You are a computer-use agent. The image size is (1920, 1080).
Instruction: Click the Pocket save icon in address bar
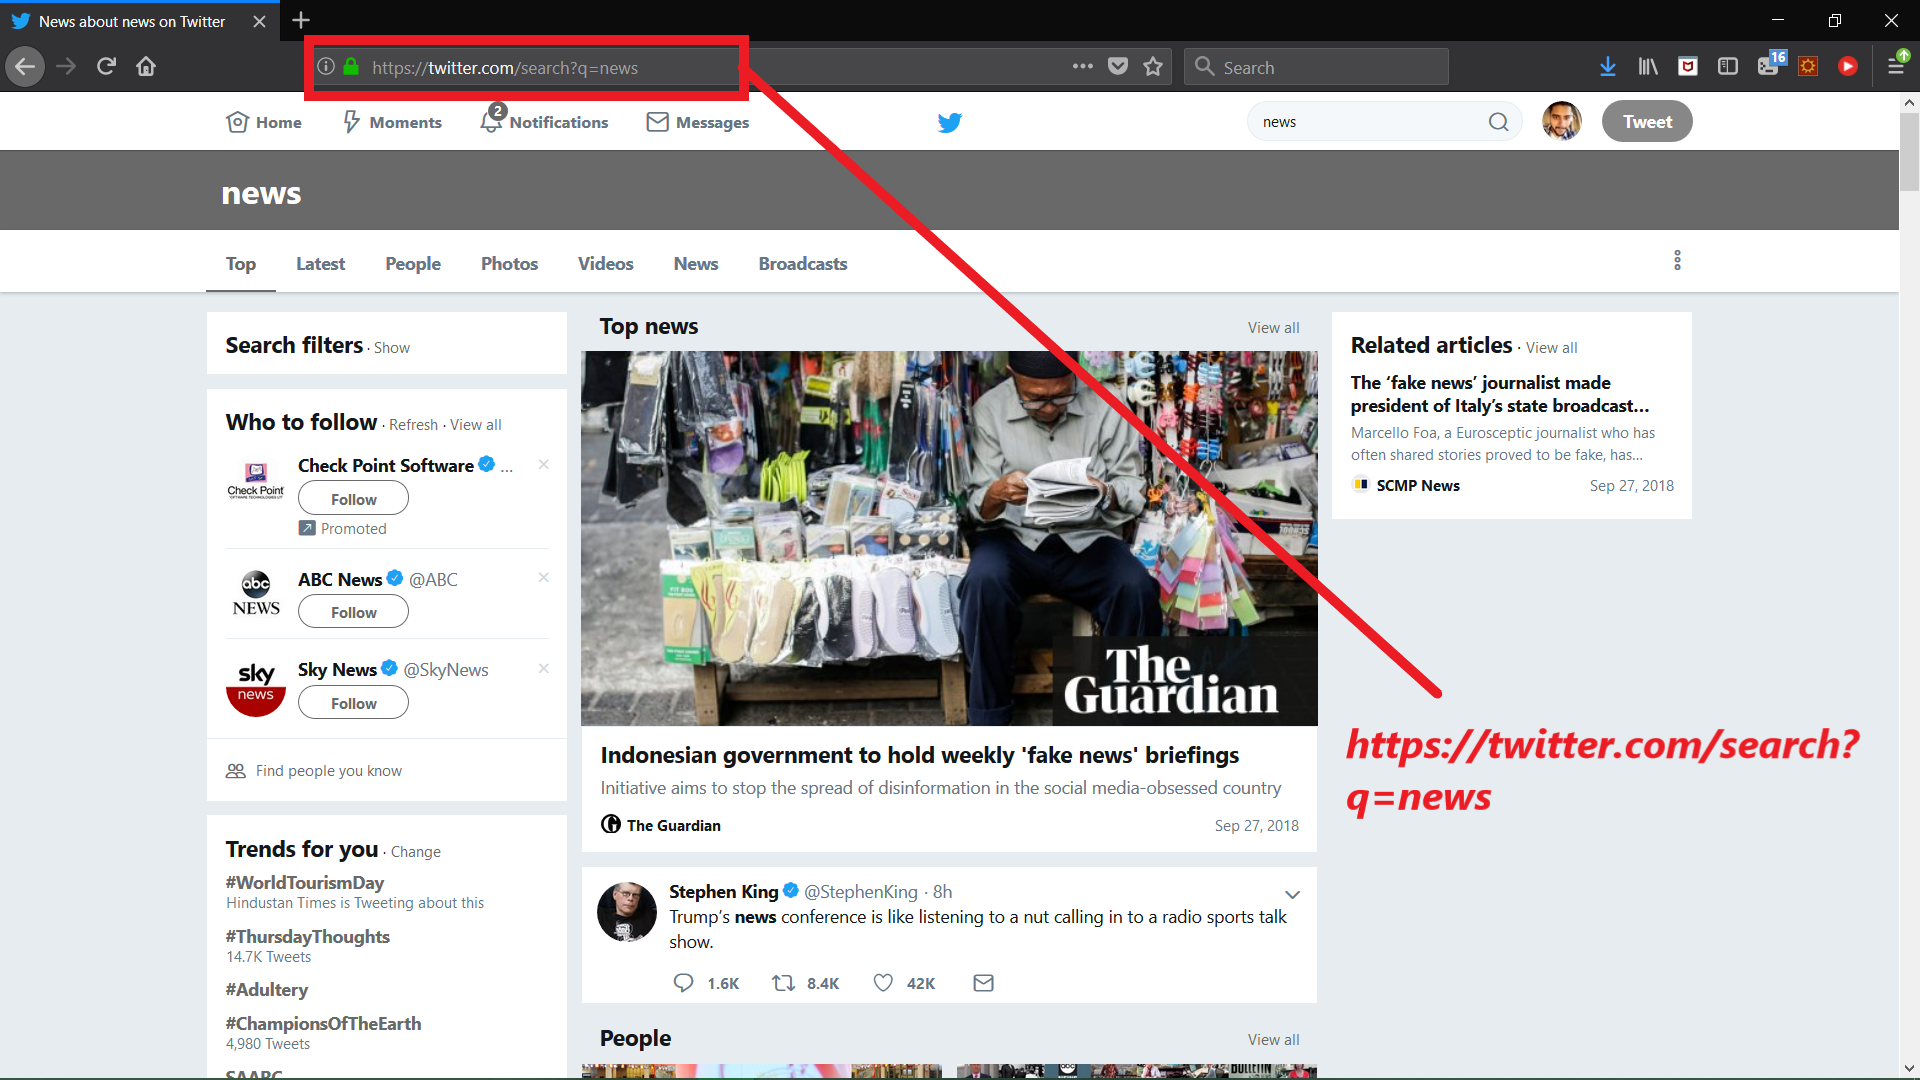coord(1118,67)
